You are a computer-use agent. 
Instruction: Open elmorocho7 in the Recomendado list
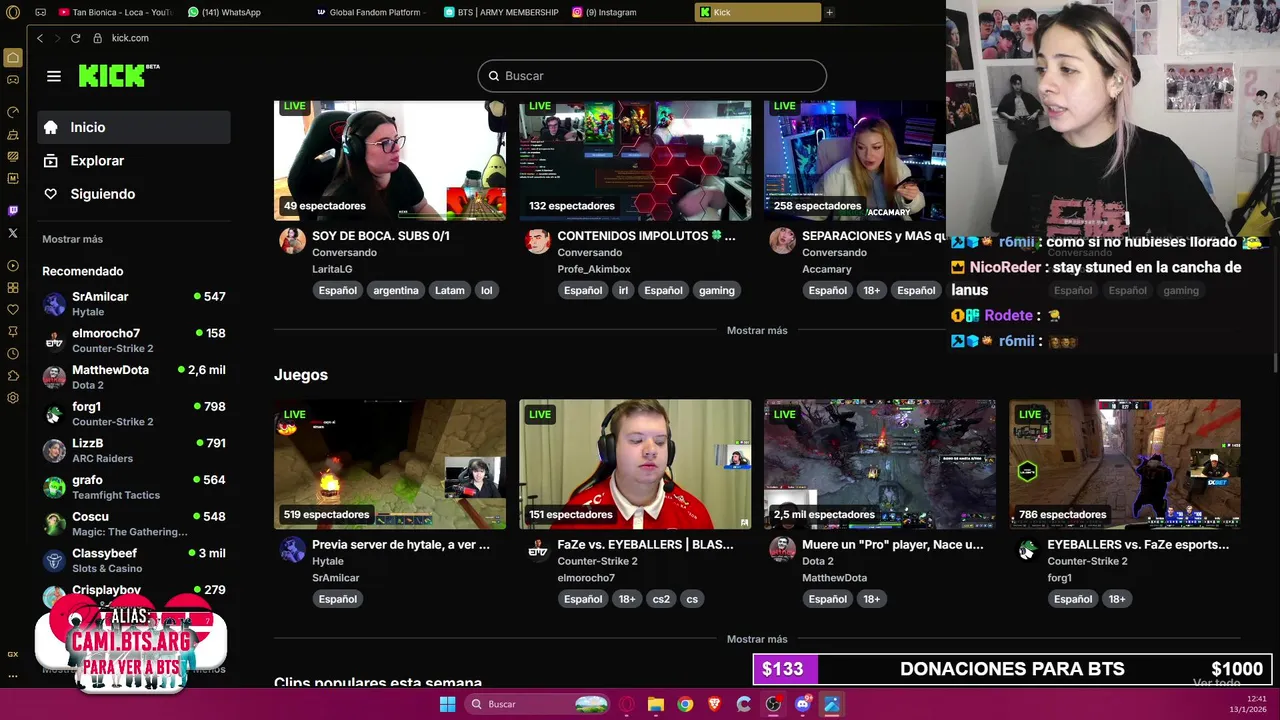pyautogui.click(x=134, y=340)
